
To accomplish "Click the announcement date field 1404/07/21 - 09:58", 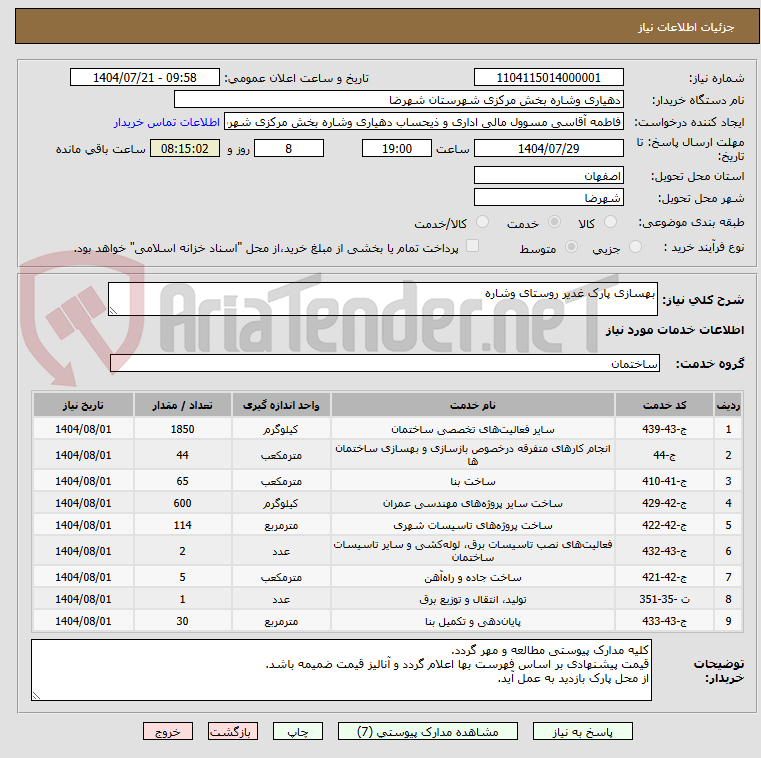I will tap(145, 78).
